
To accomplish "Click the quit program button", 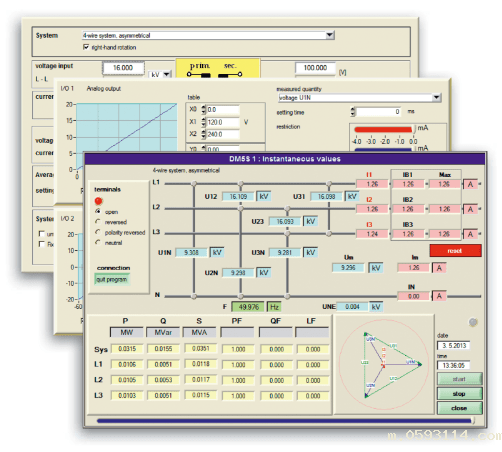I will [112, 279].
